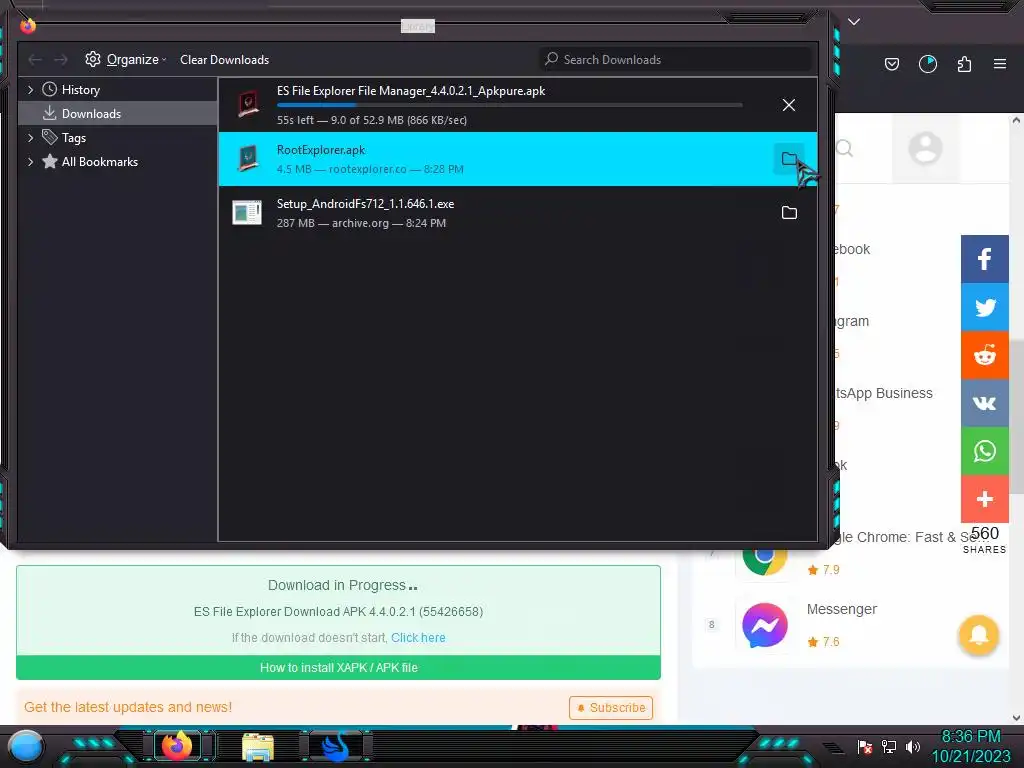
Task: Click the ES File Explorer apk file icon
Action: click(x=248, y=104)
